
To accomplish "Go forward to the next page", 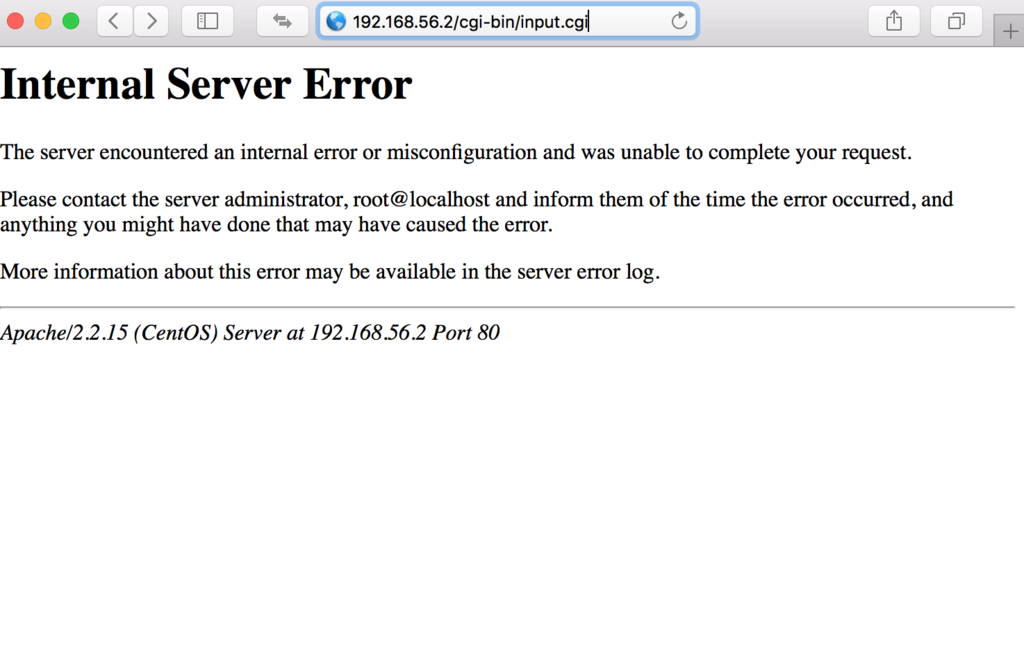I will pos(151,21).
